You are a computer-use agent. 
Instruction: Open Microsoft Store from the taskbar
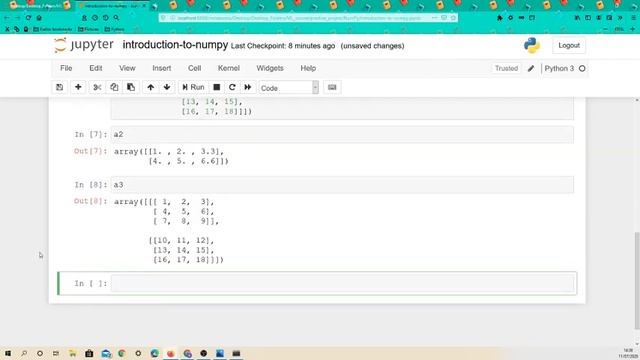tap(89, 353)
